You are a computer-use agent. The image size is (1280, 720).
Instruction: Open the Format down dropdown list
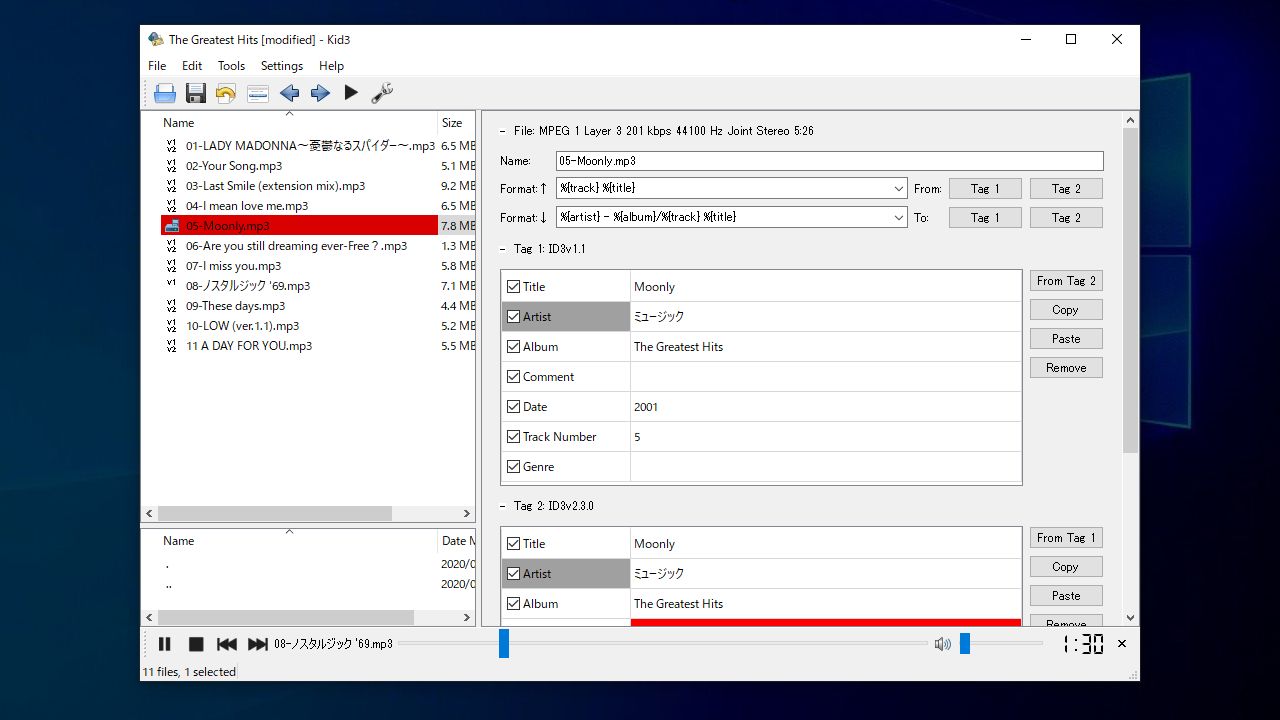coord(897,217)
